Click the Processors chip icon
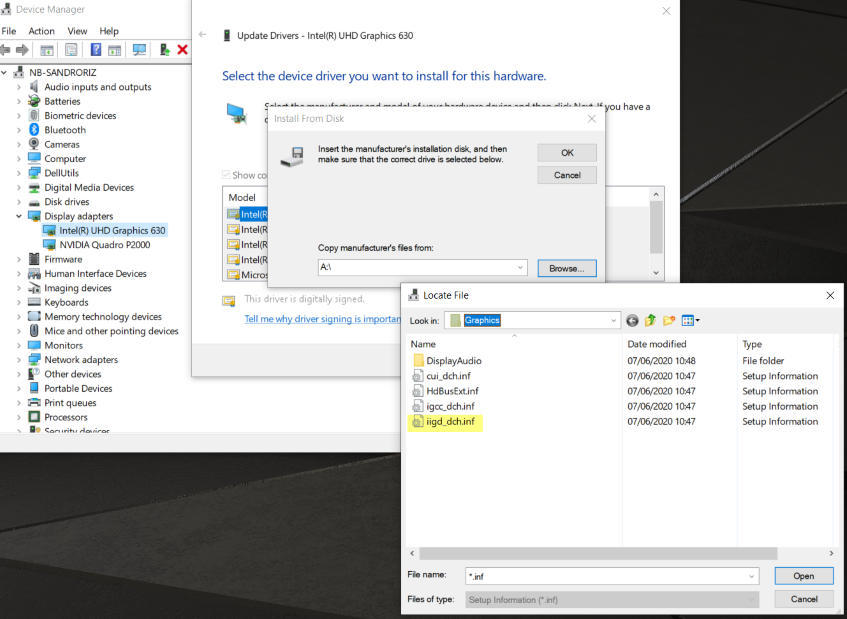This screenshot has height=619, width=847. click(34, 417)
